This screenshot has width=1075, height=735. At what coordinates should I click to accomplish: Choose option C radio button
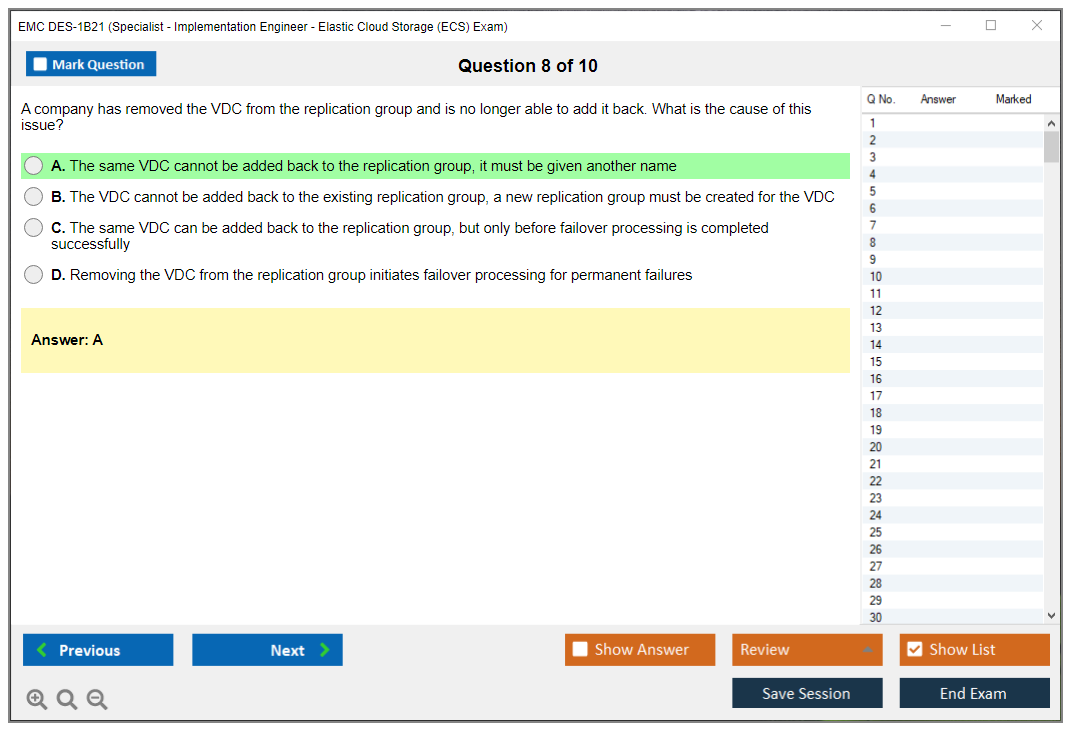point(34,228)
